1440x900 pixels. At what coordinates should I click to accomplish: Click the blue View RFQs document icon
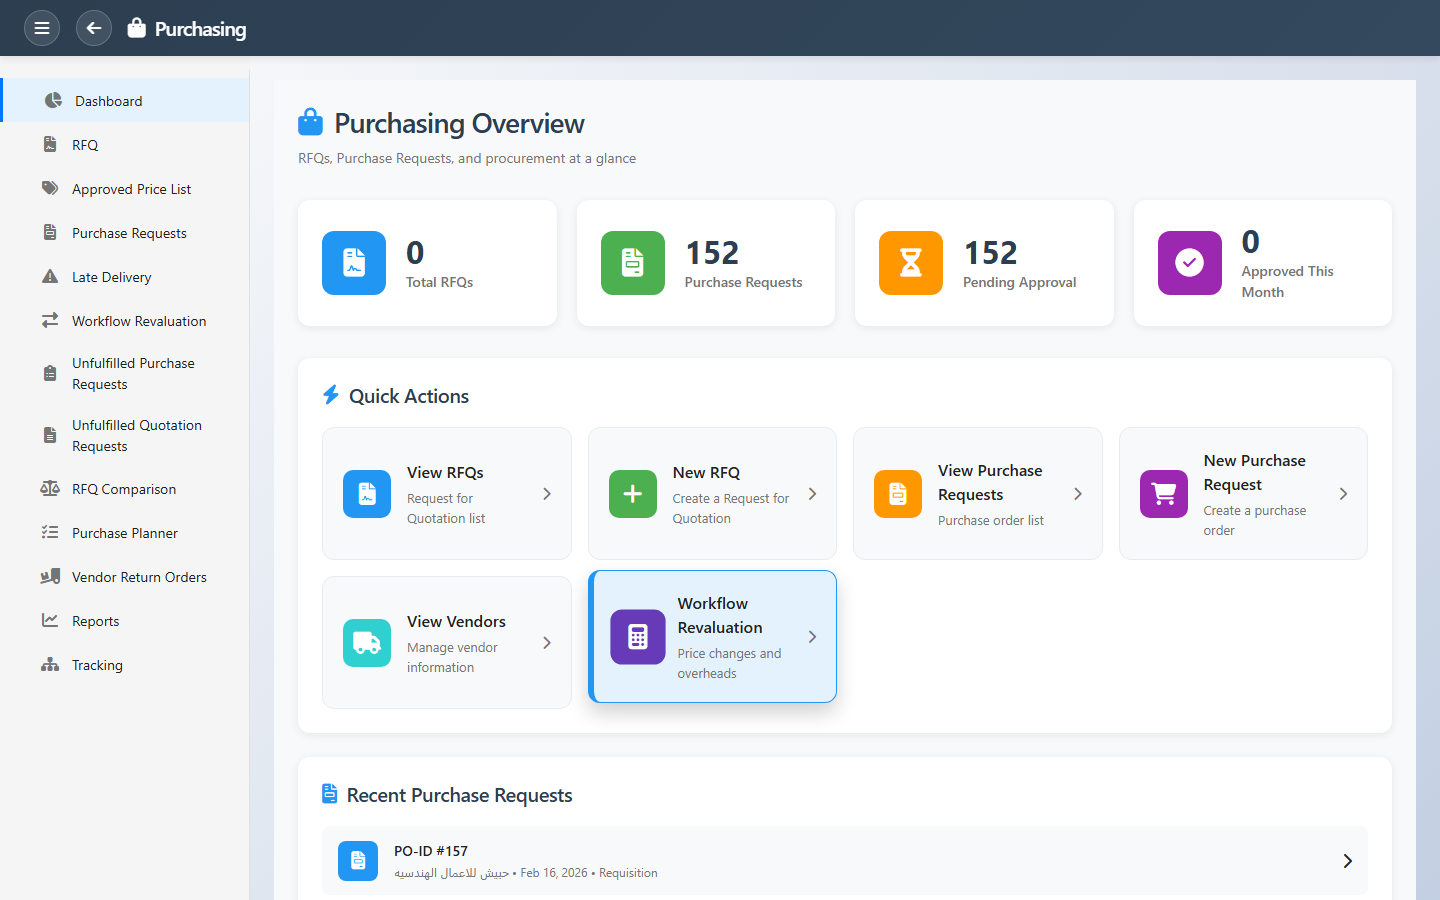click(367, 494)
